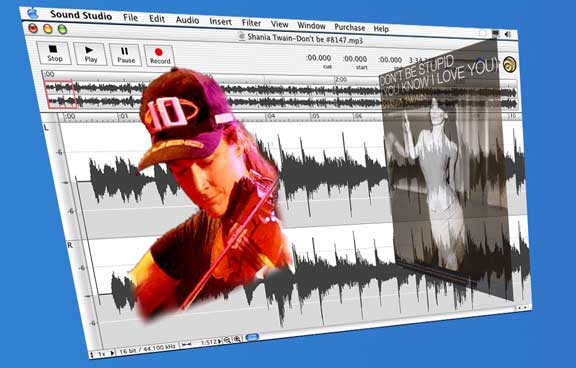
Task: Open the 1:512 zoom ratio popup
Action: point(210,342)
